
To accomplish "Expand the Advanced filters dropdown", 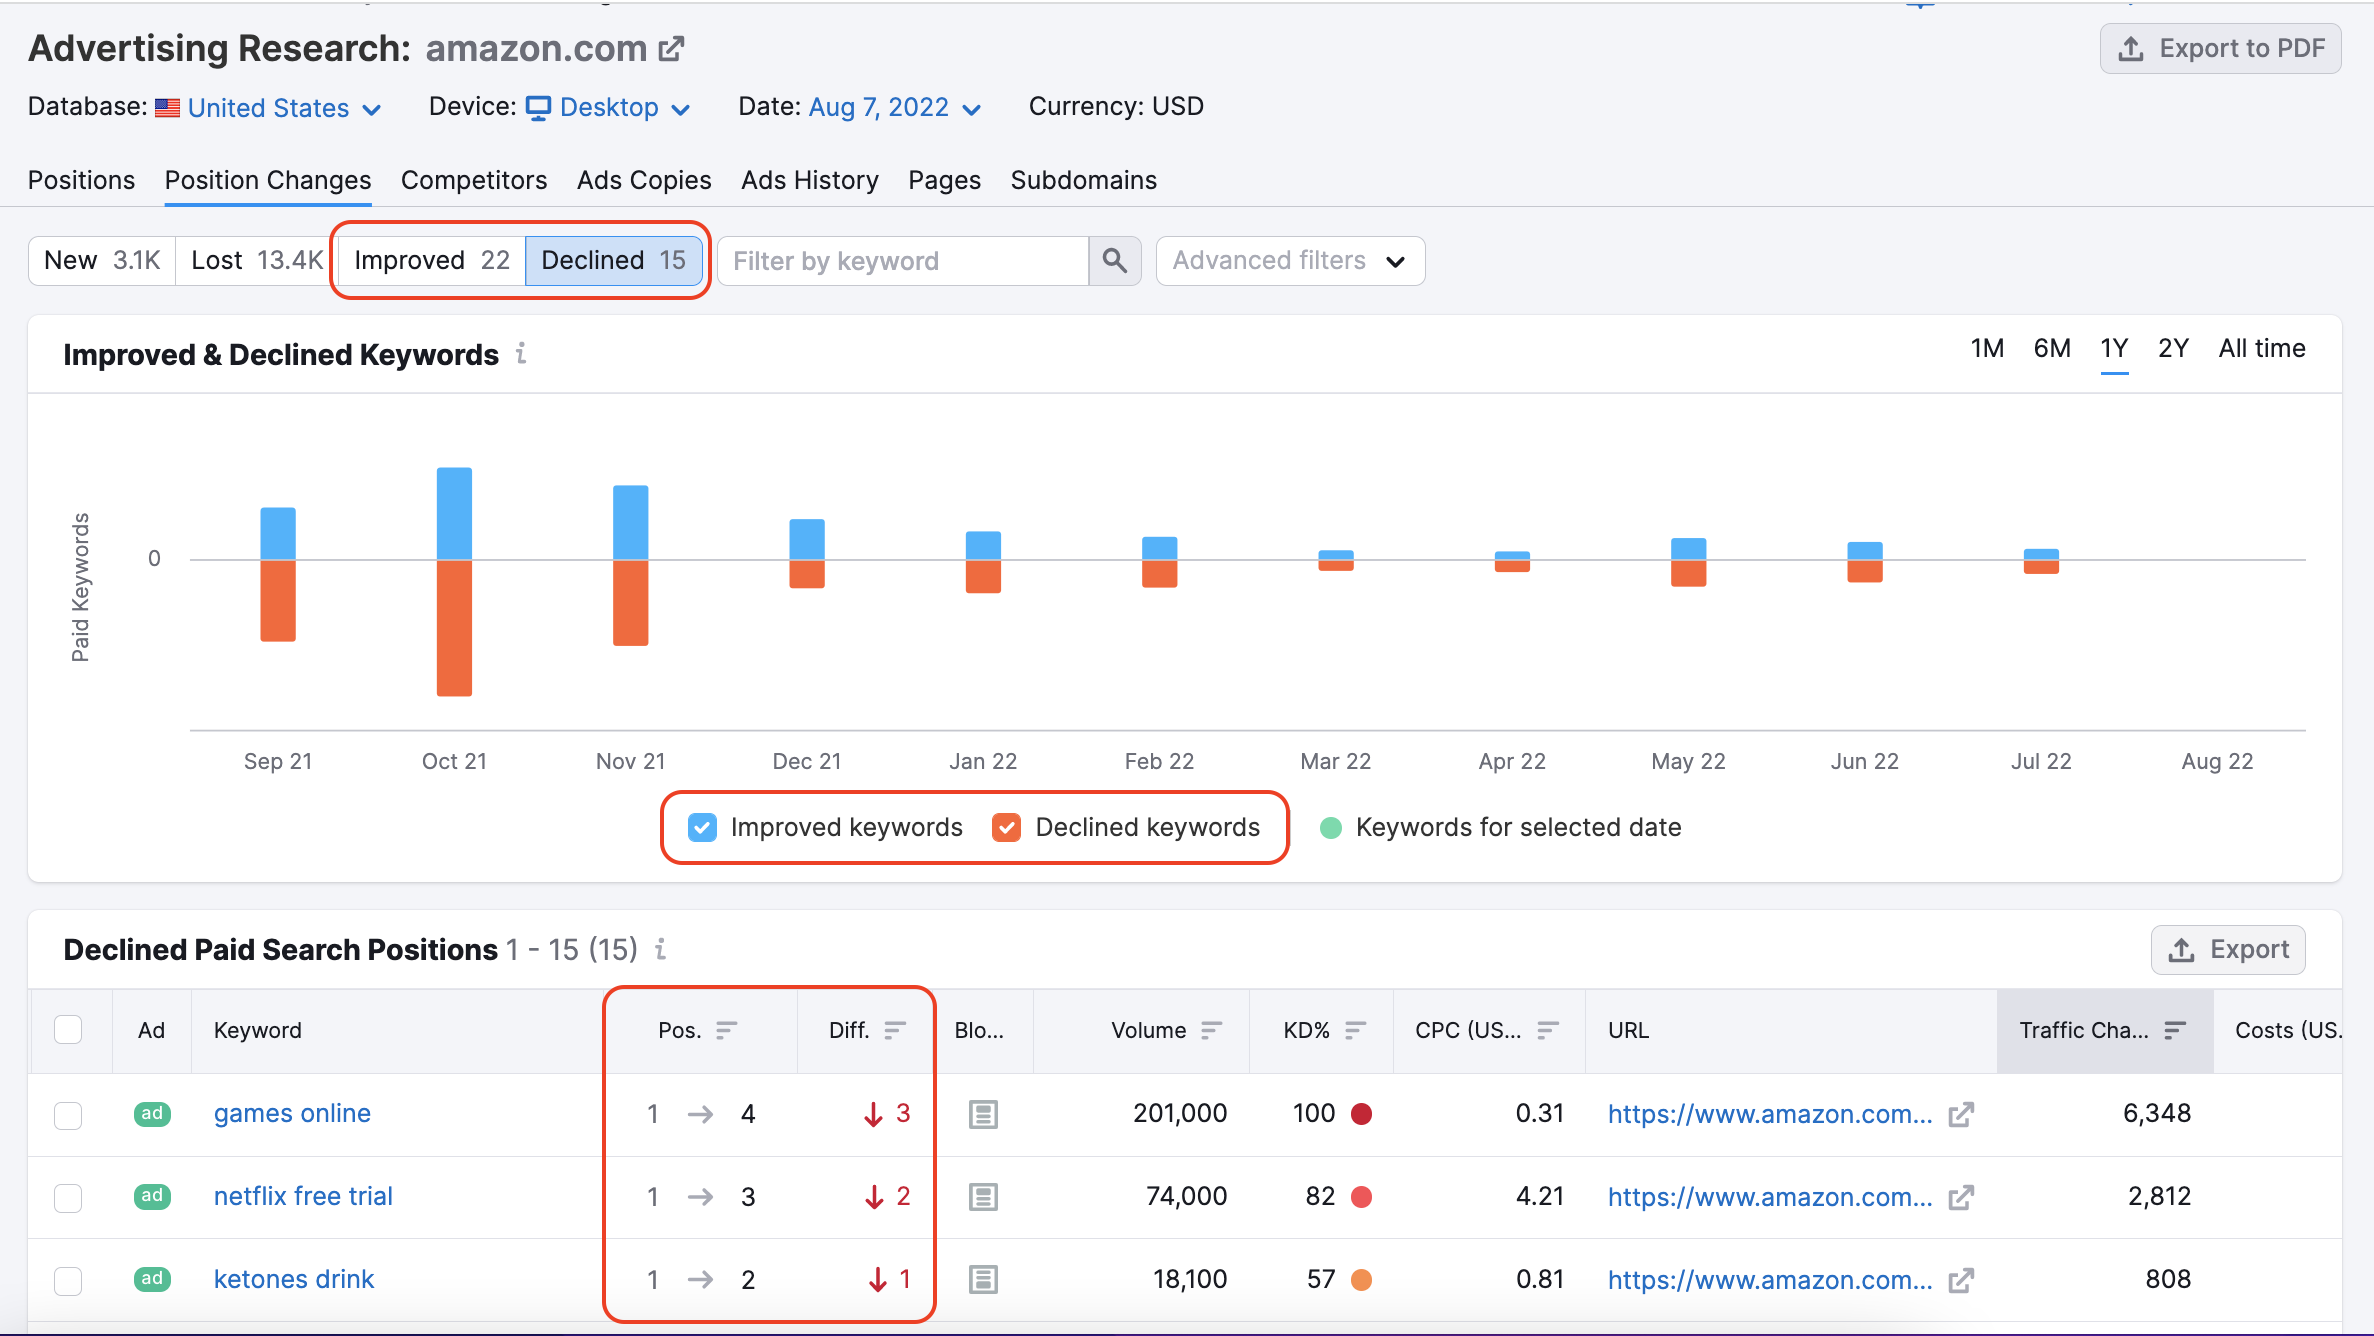I will [x=1290, y=260].
